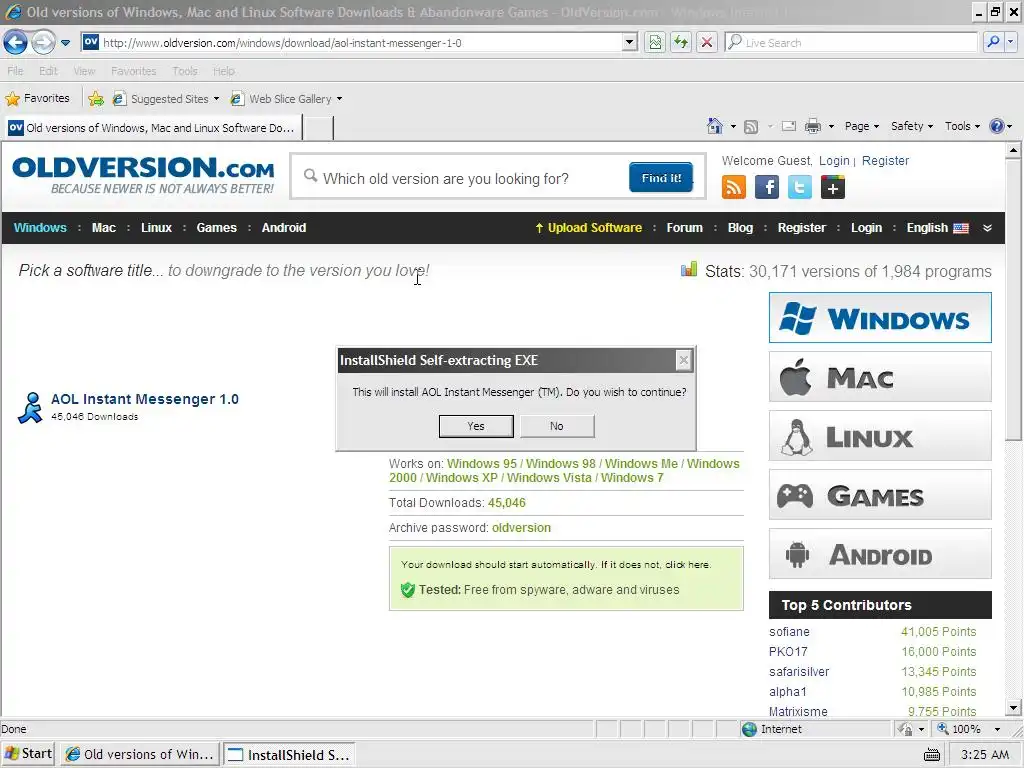Open search provider options dropdown

pyautogui.click(x=1010, y=42)
